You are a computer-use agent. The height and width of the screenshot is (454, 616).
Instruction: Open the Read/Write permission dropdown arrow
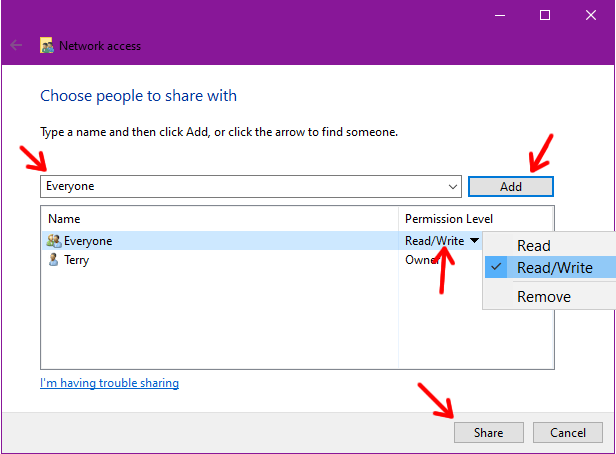click(474, 240)
